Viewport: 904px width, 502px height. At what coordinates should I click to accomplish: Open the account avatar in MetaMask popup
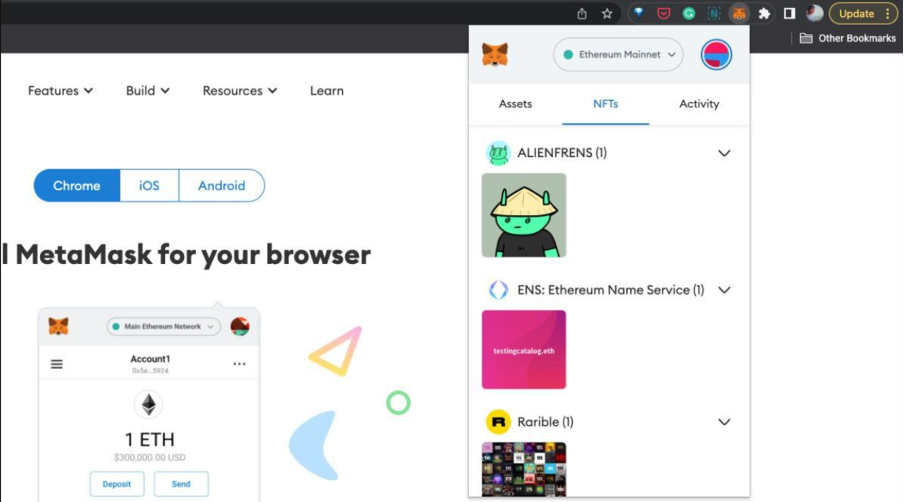click(x=716, y=55)
